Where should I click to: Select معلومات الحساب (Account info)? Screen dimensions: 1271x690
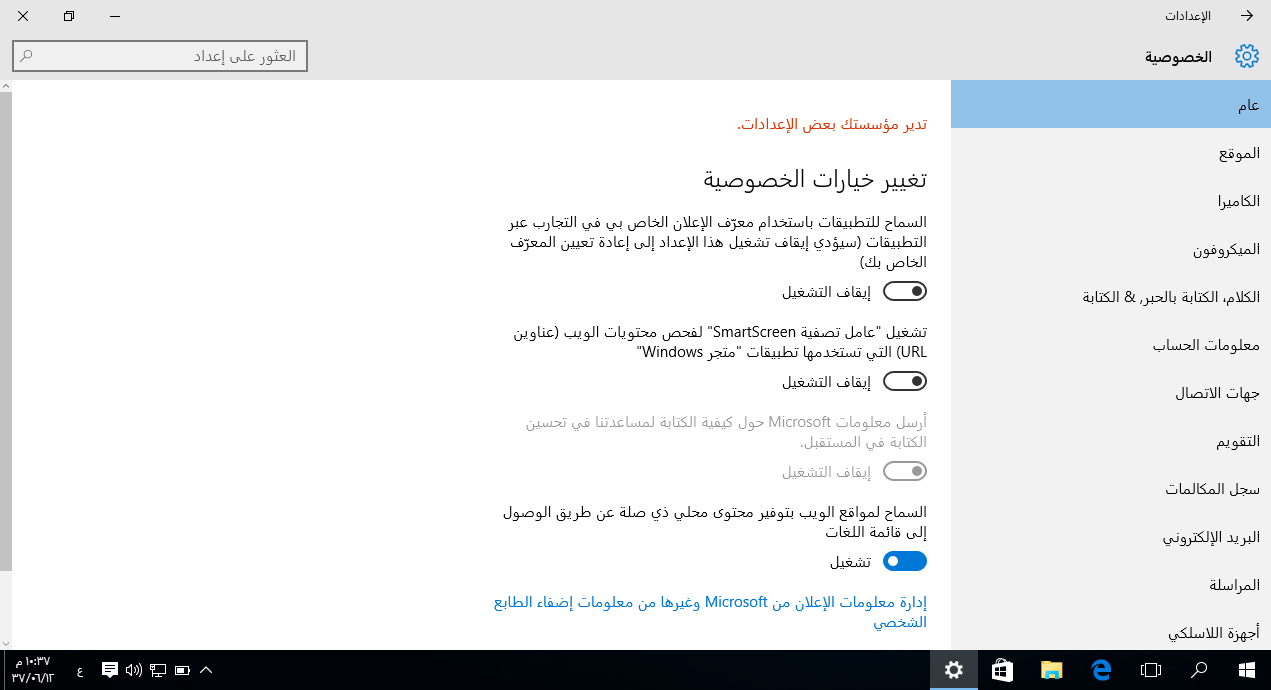point(1111,345)
